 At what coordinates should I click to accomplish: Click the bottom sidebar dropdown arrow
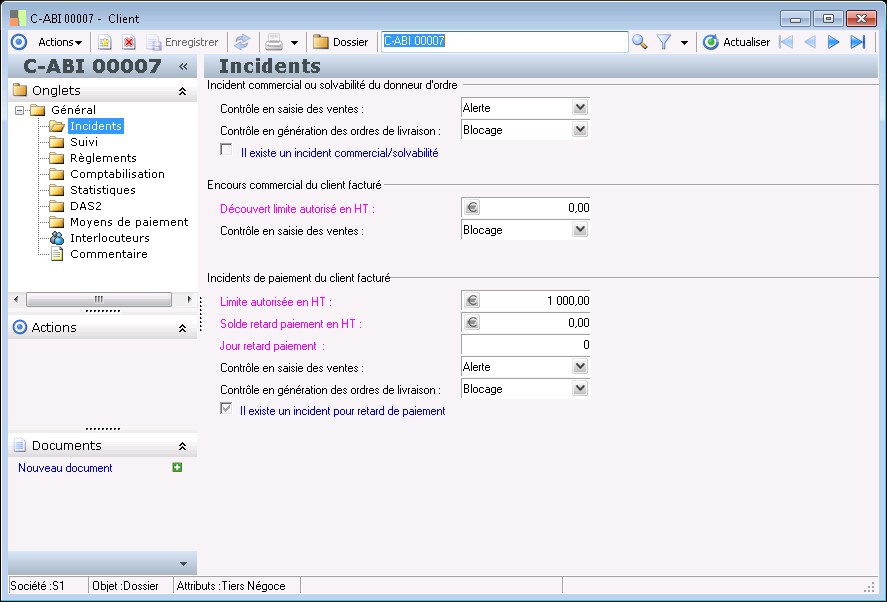pos(183,564)
